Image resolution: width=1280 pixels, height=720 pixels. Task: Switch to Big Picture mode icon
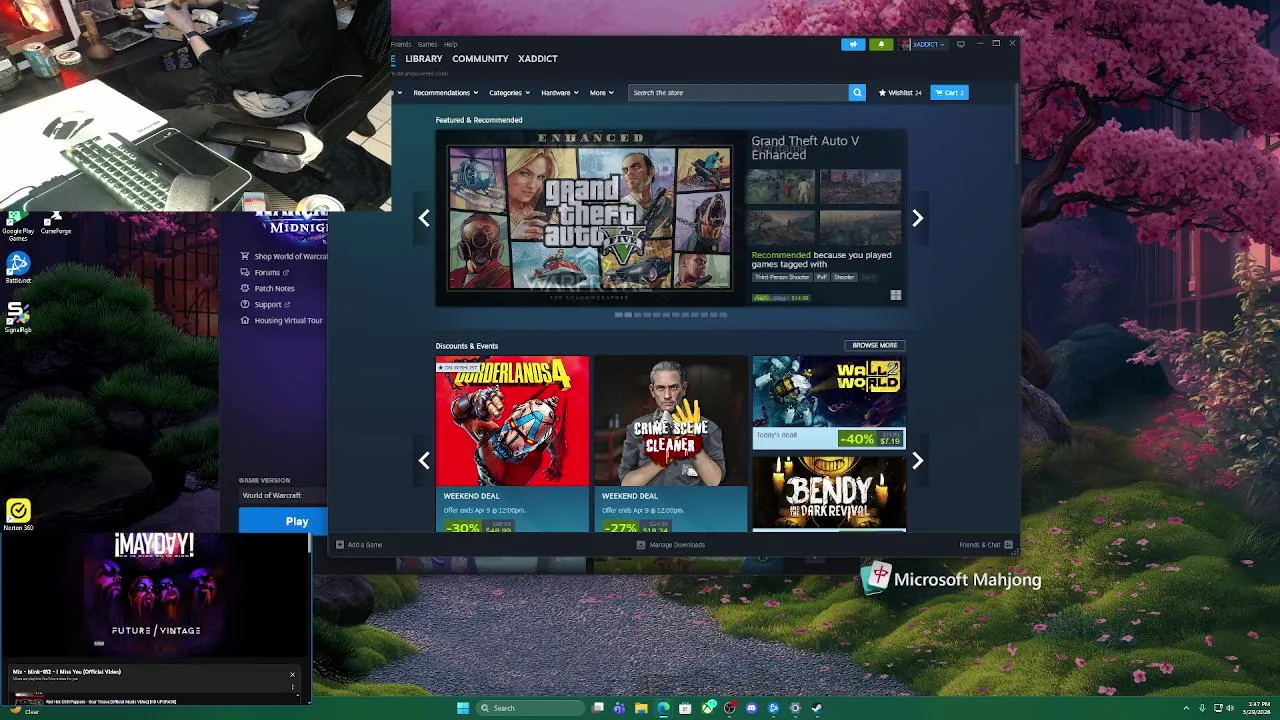961,44
